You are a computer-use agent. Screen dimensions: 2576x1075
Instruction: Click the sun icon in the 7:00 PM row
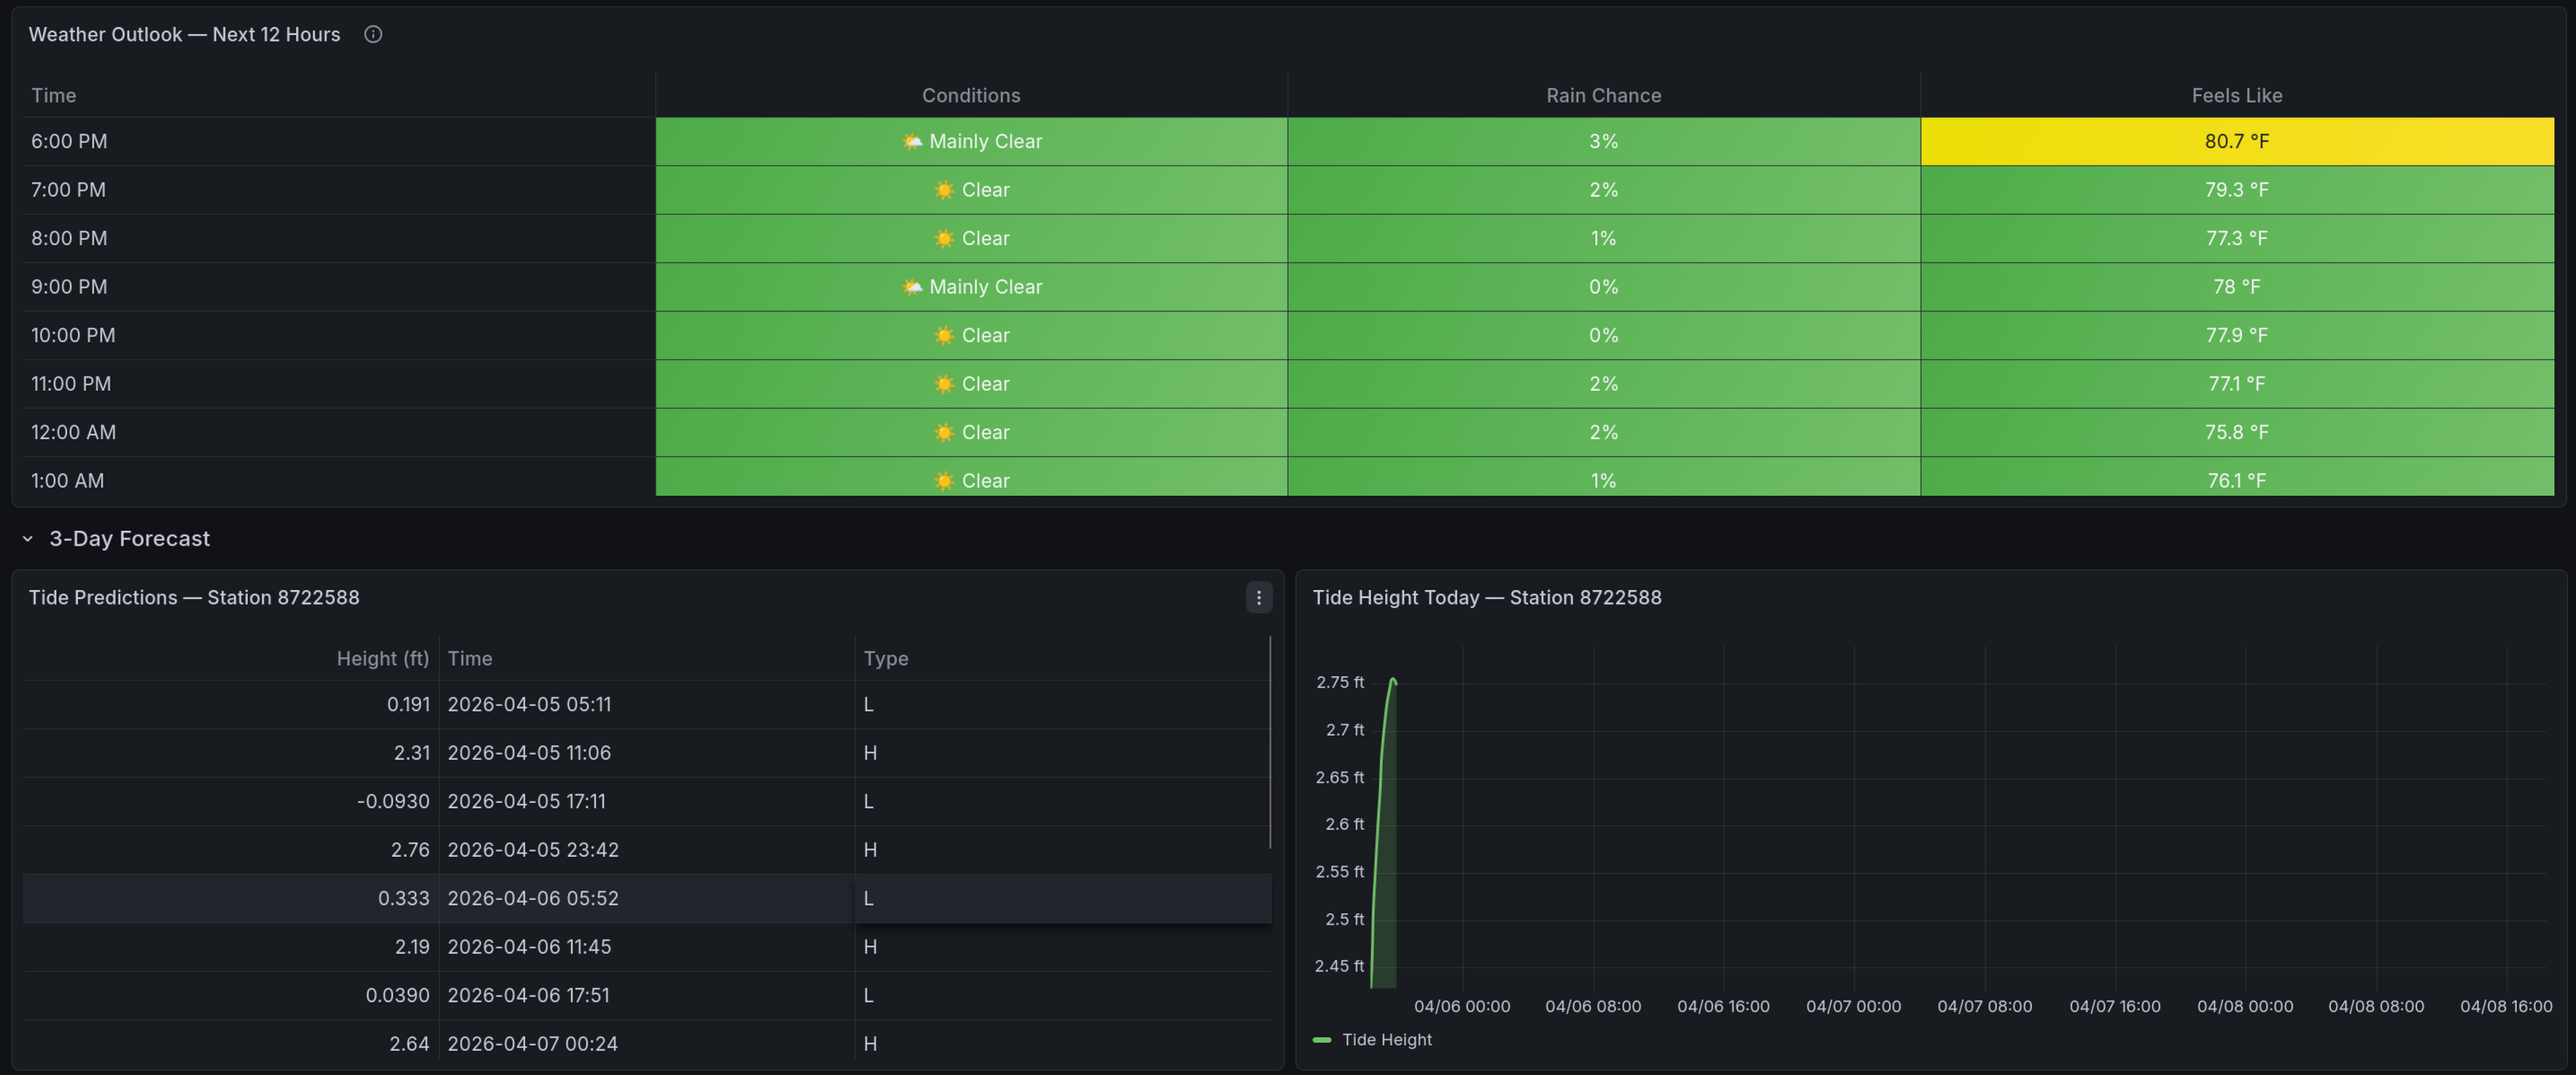pos(943,190)
